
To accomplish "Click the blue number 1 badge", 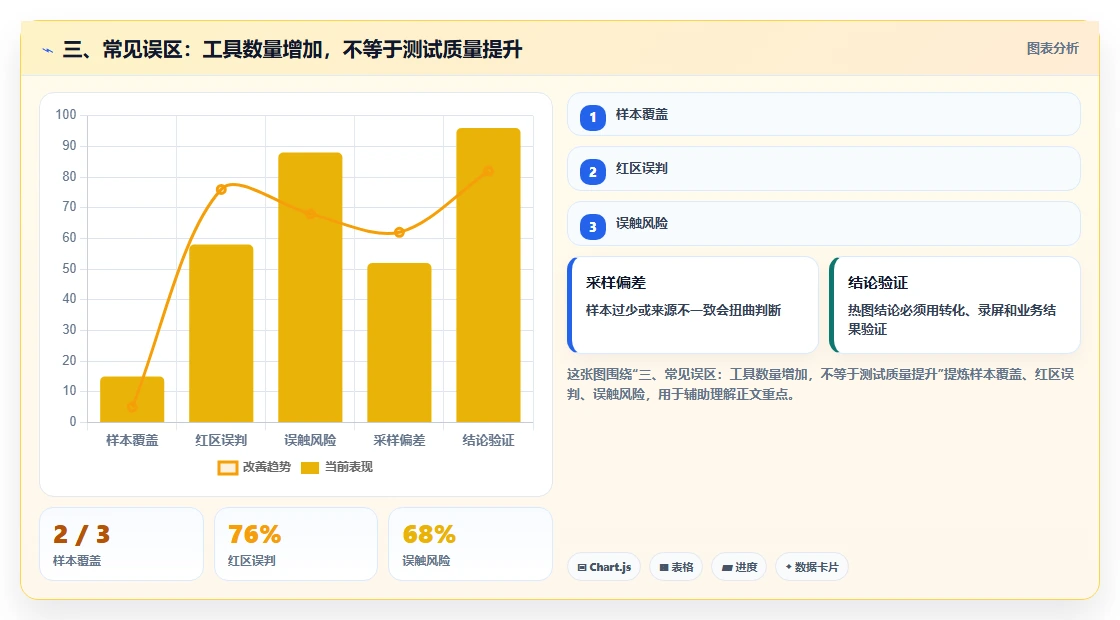I will pyautogui.click(x=592, y=117).
